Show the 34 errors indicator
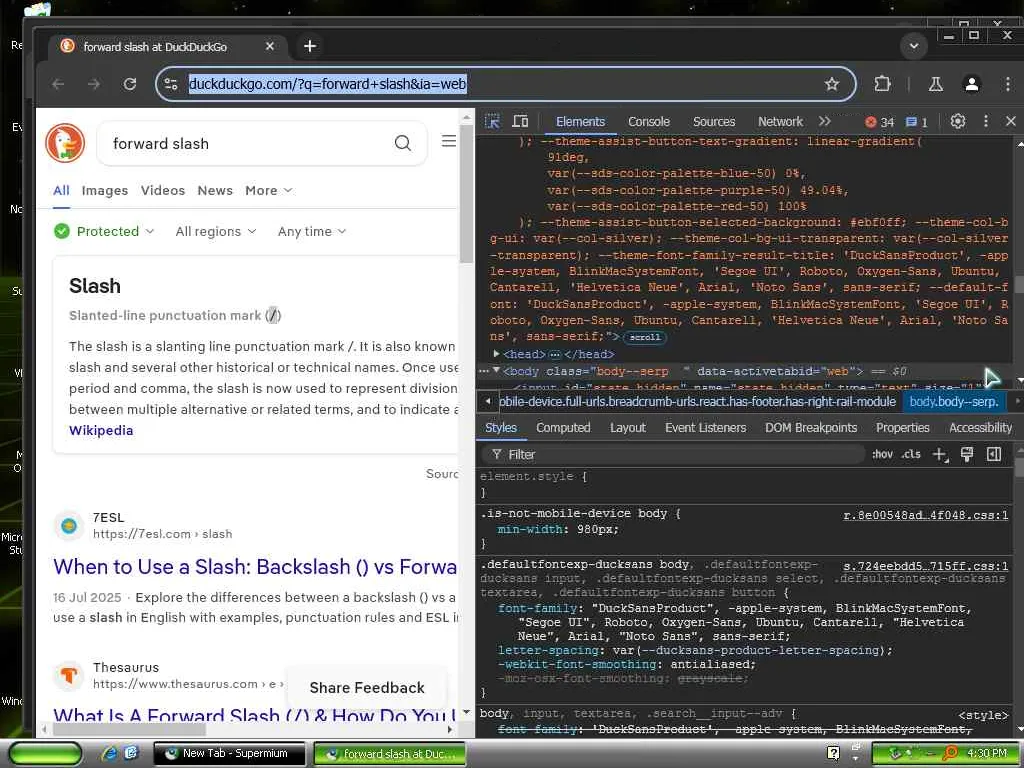 pos(879,122)
